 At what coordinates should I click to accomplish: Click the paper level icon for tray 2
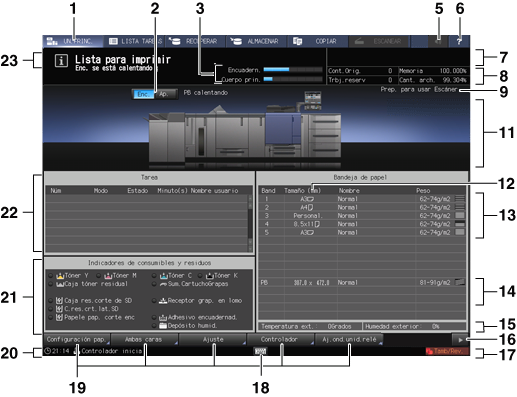460,207
